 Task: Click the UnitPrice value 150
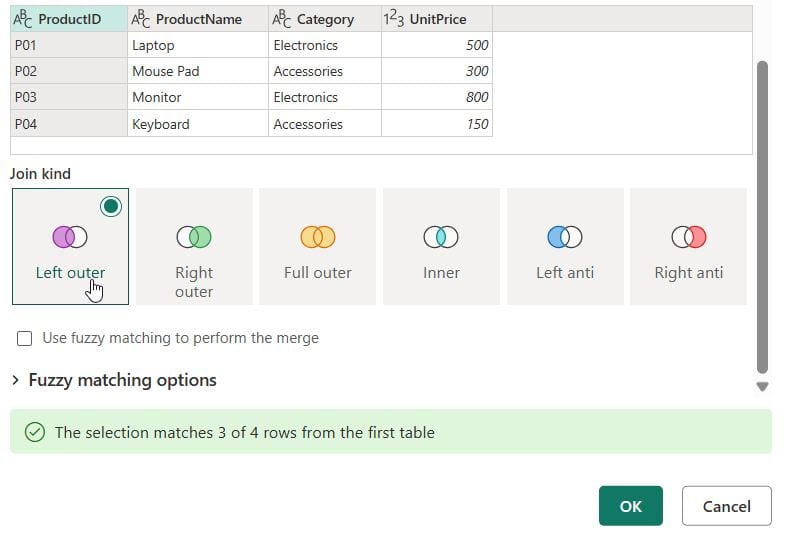tap(437, 124)
